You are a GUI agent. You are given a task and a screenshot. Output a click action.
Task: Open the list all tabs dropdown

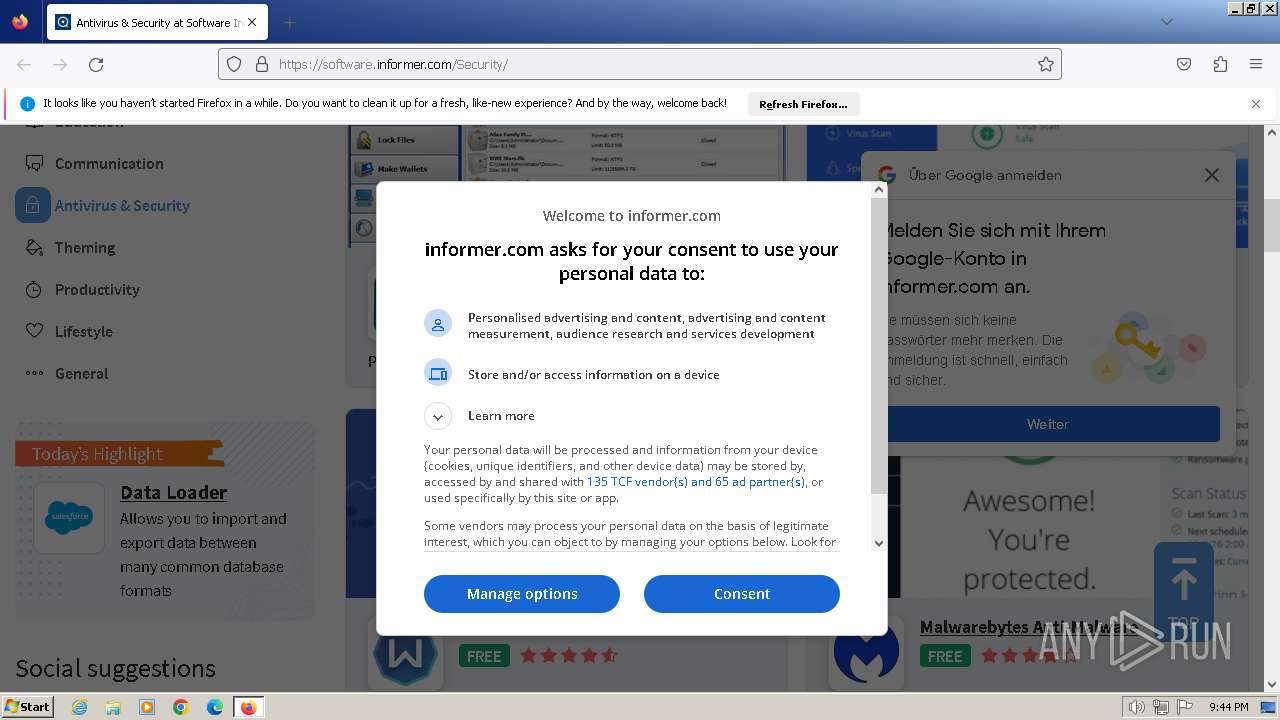1166,22
